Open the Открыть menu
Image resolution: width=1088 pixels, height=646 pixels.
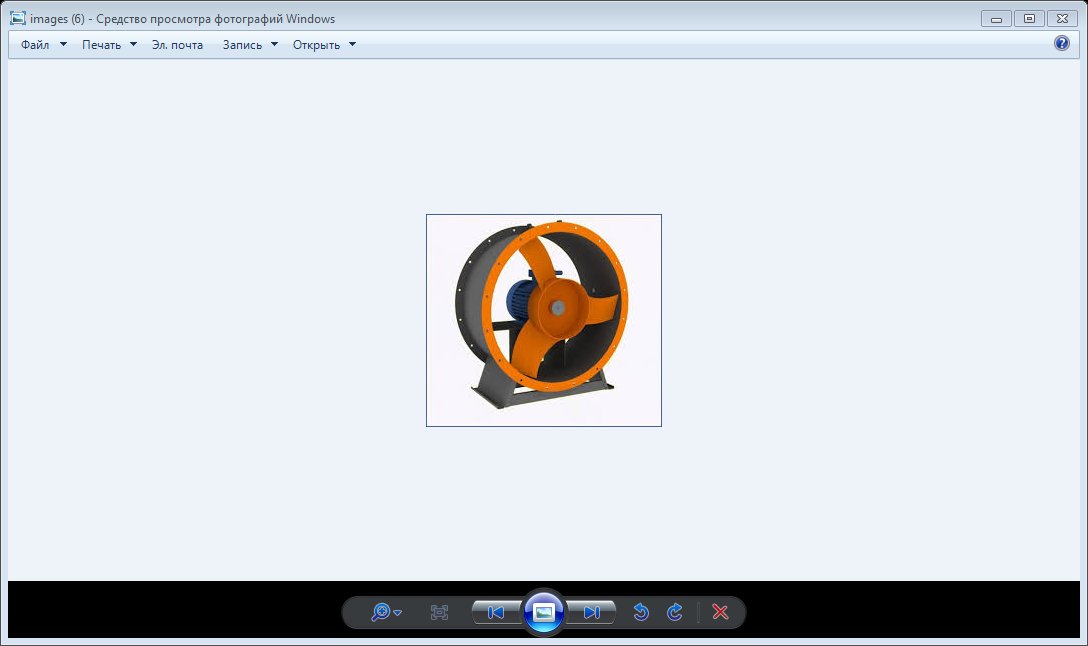point(316,44)
